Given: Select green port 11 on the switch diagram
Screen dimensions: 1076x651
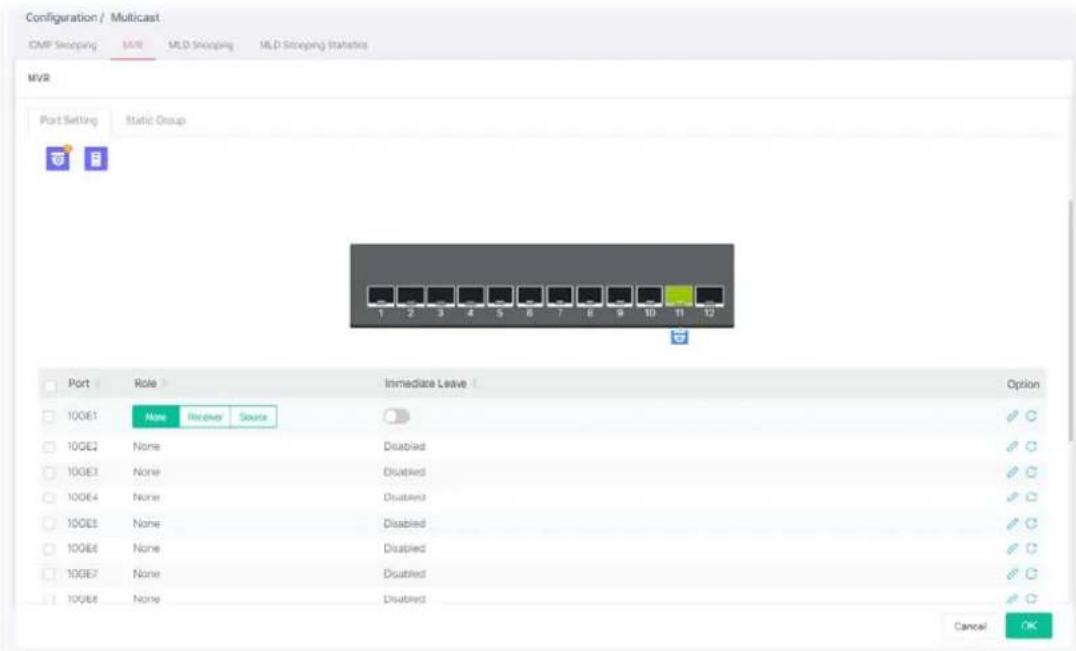Looking at the screenshot, I should coord(679,296).
